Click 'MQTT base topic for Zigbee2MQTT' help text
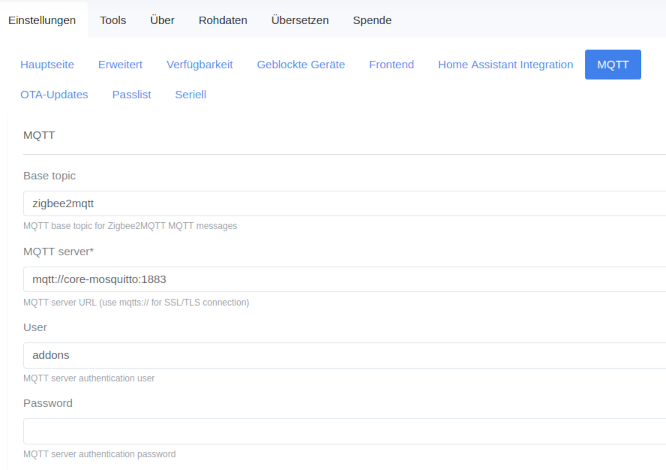 click(x=130, y=226)
